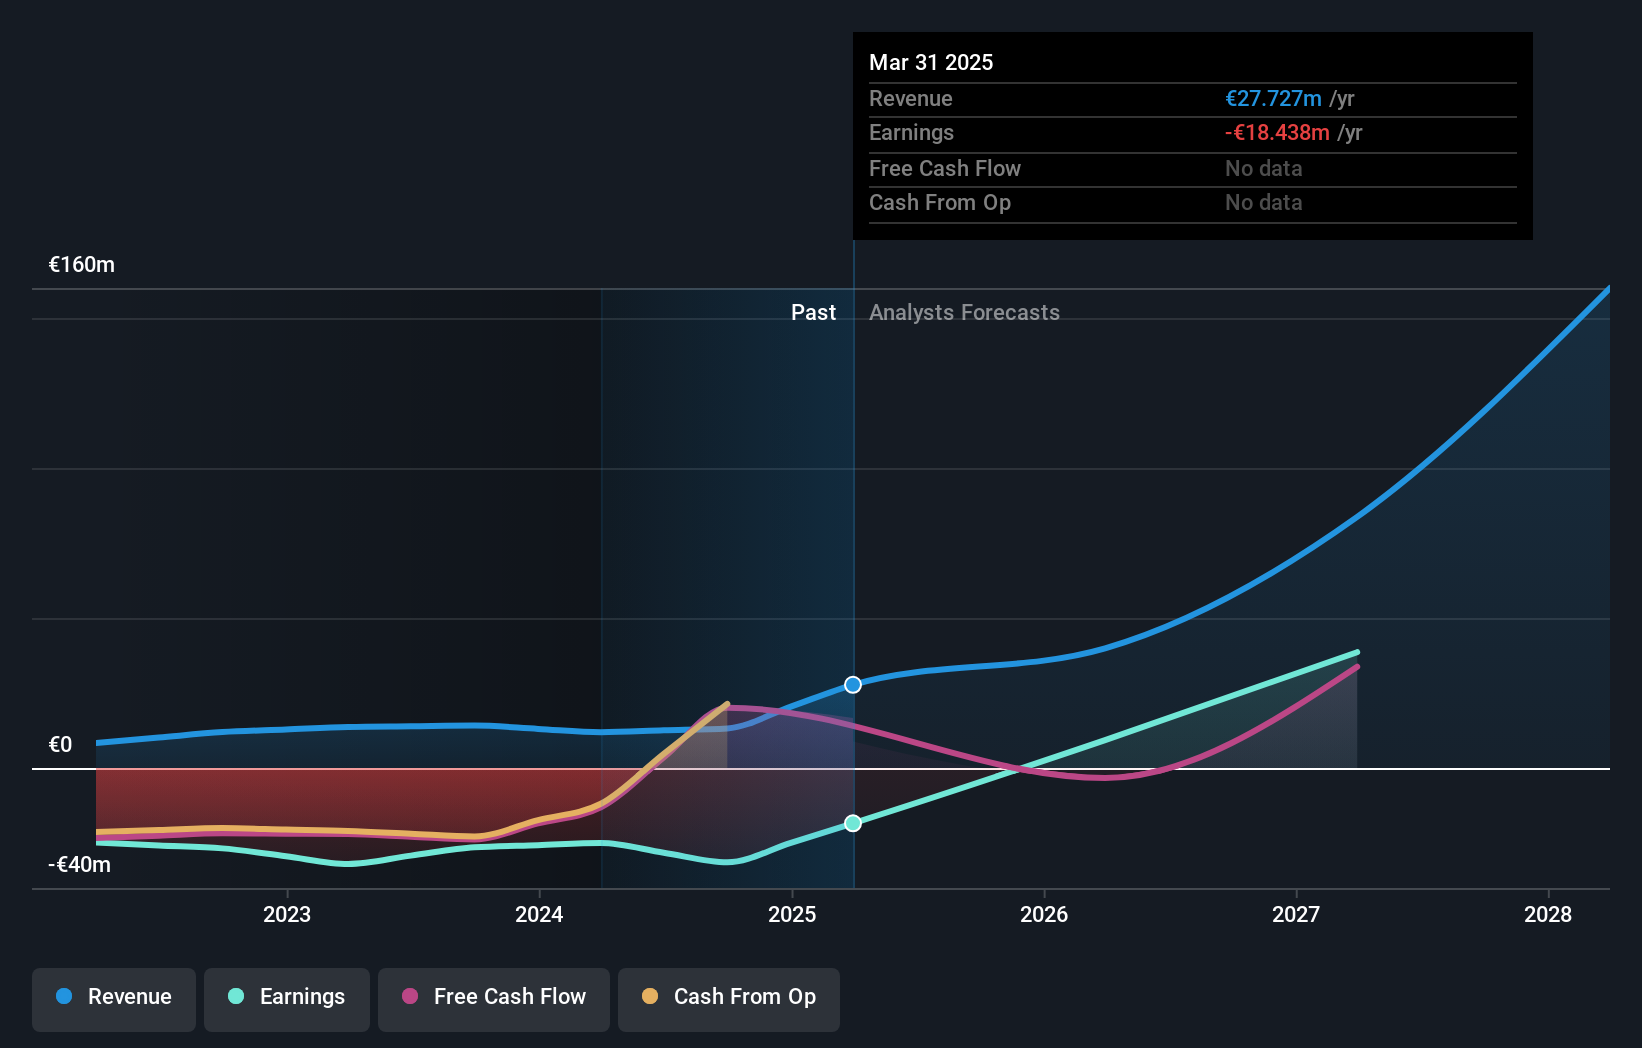This screenshot has width=1642, height=1048.
Task: Click the teal Earnings data point marker
Action: tap(853, 823)
